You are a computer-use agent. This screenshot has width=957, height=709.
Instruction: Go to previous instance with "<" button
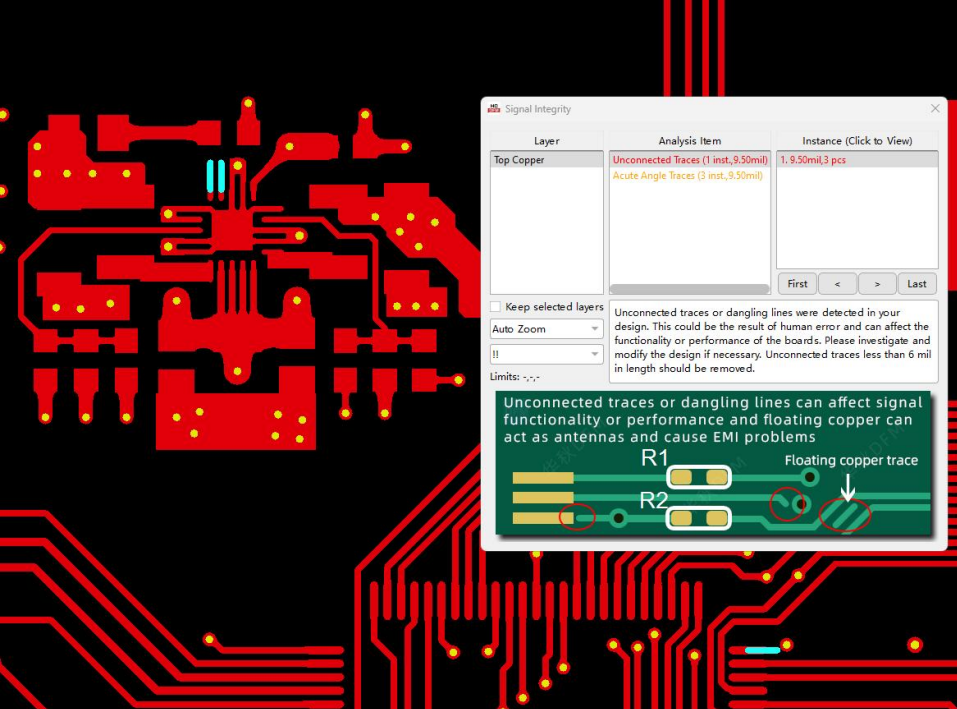837,284
